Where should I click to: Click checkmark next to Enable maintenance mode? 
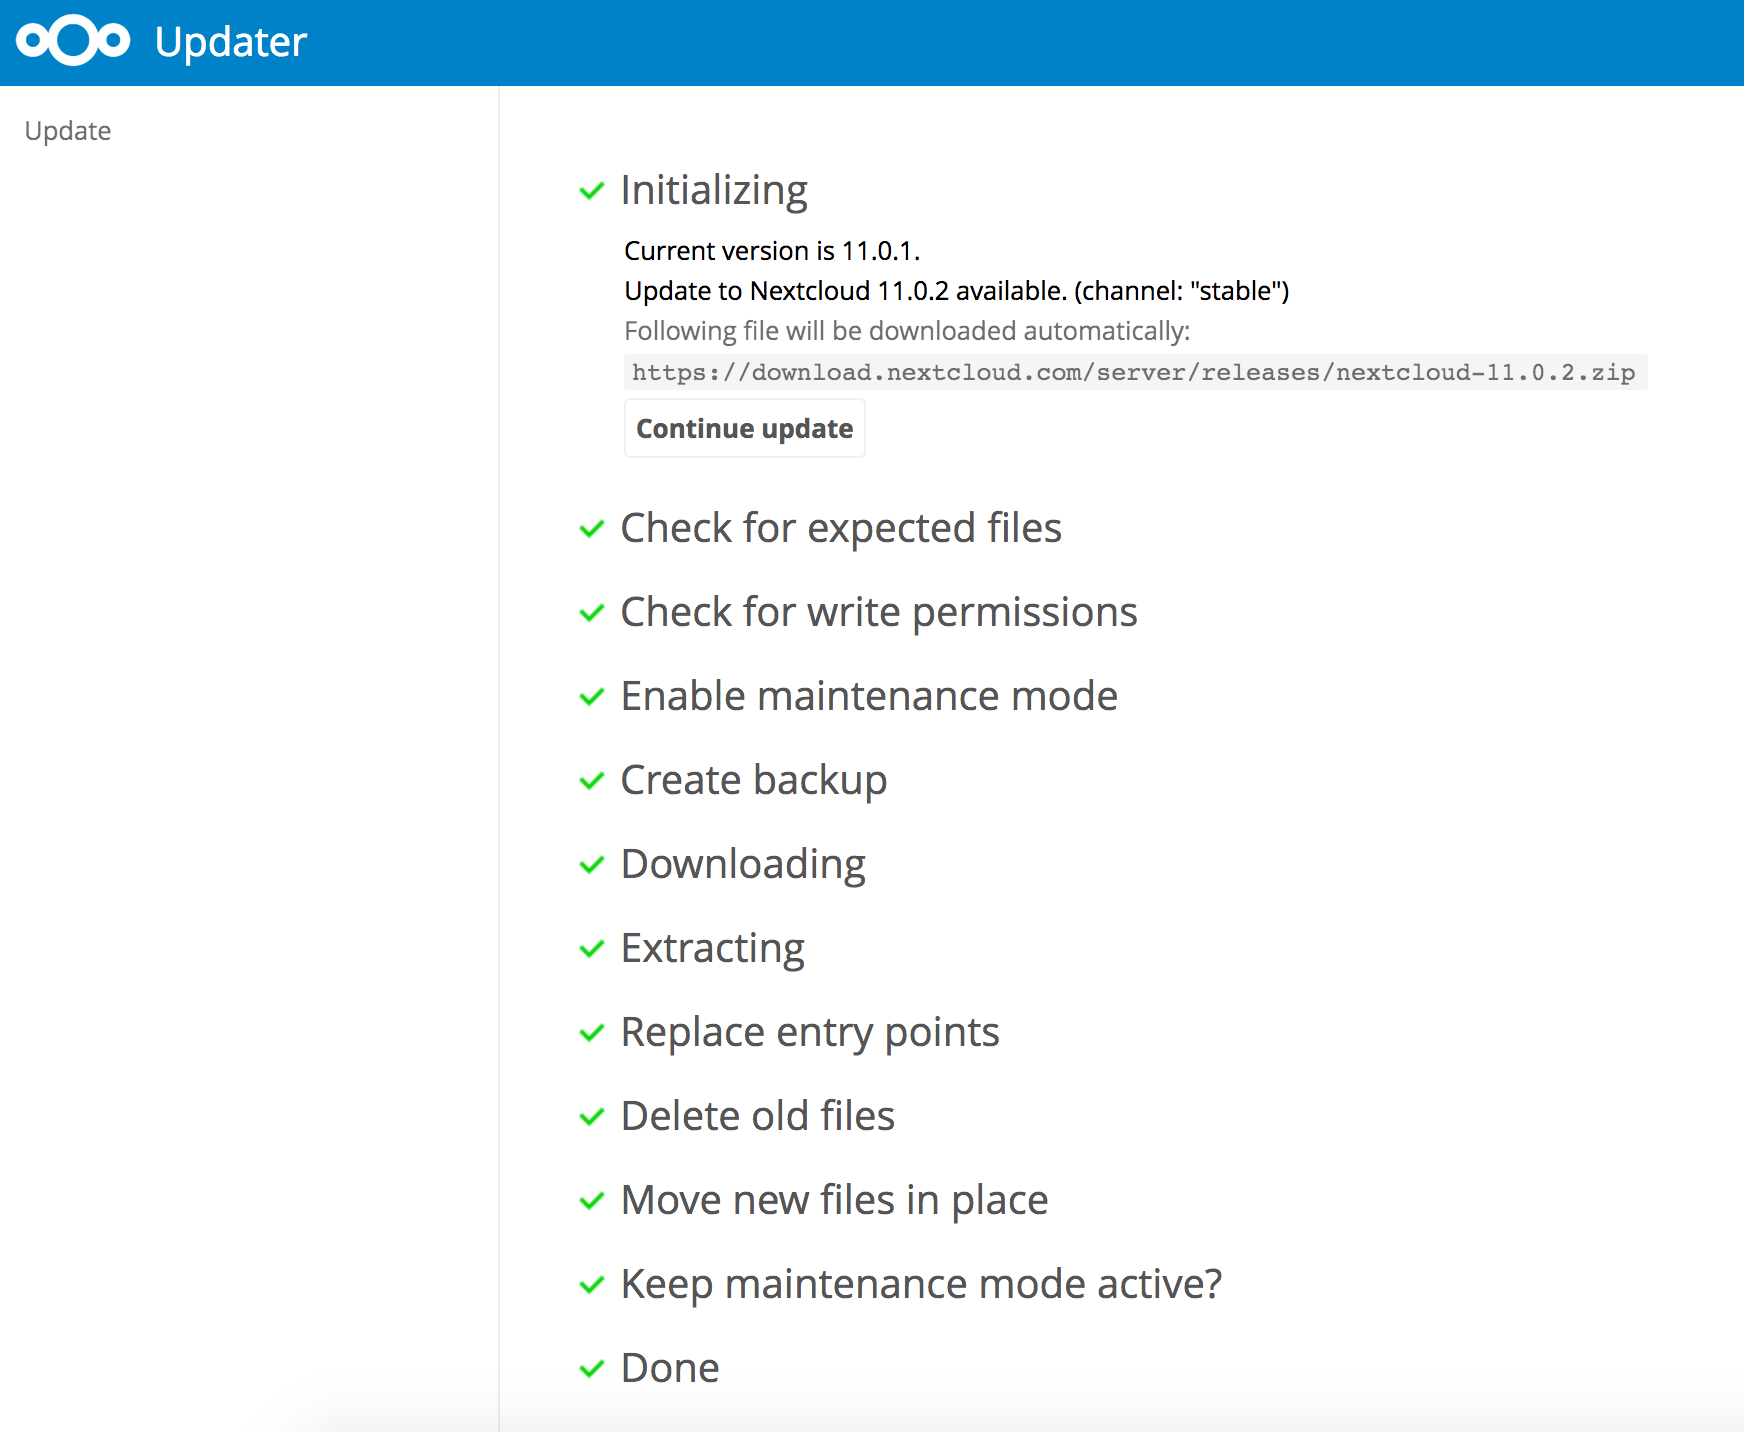592,696
